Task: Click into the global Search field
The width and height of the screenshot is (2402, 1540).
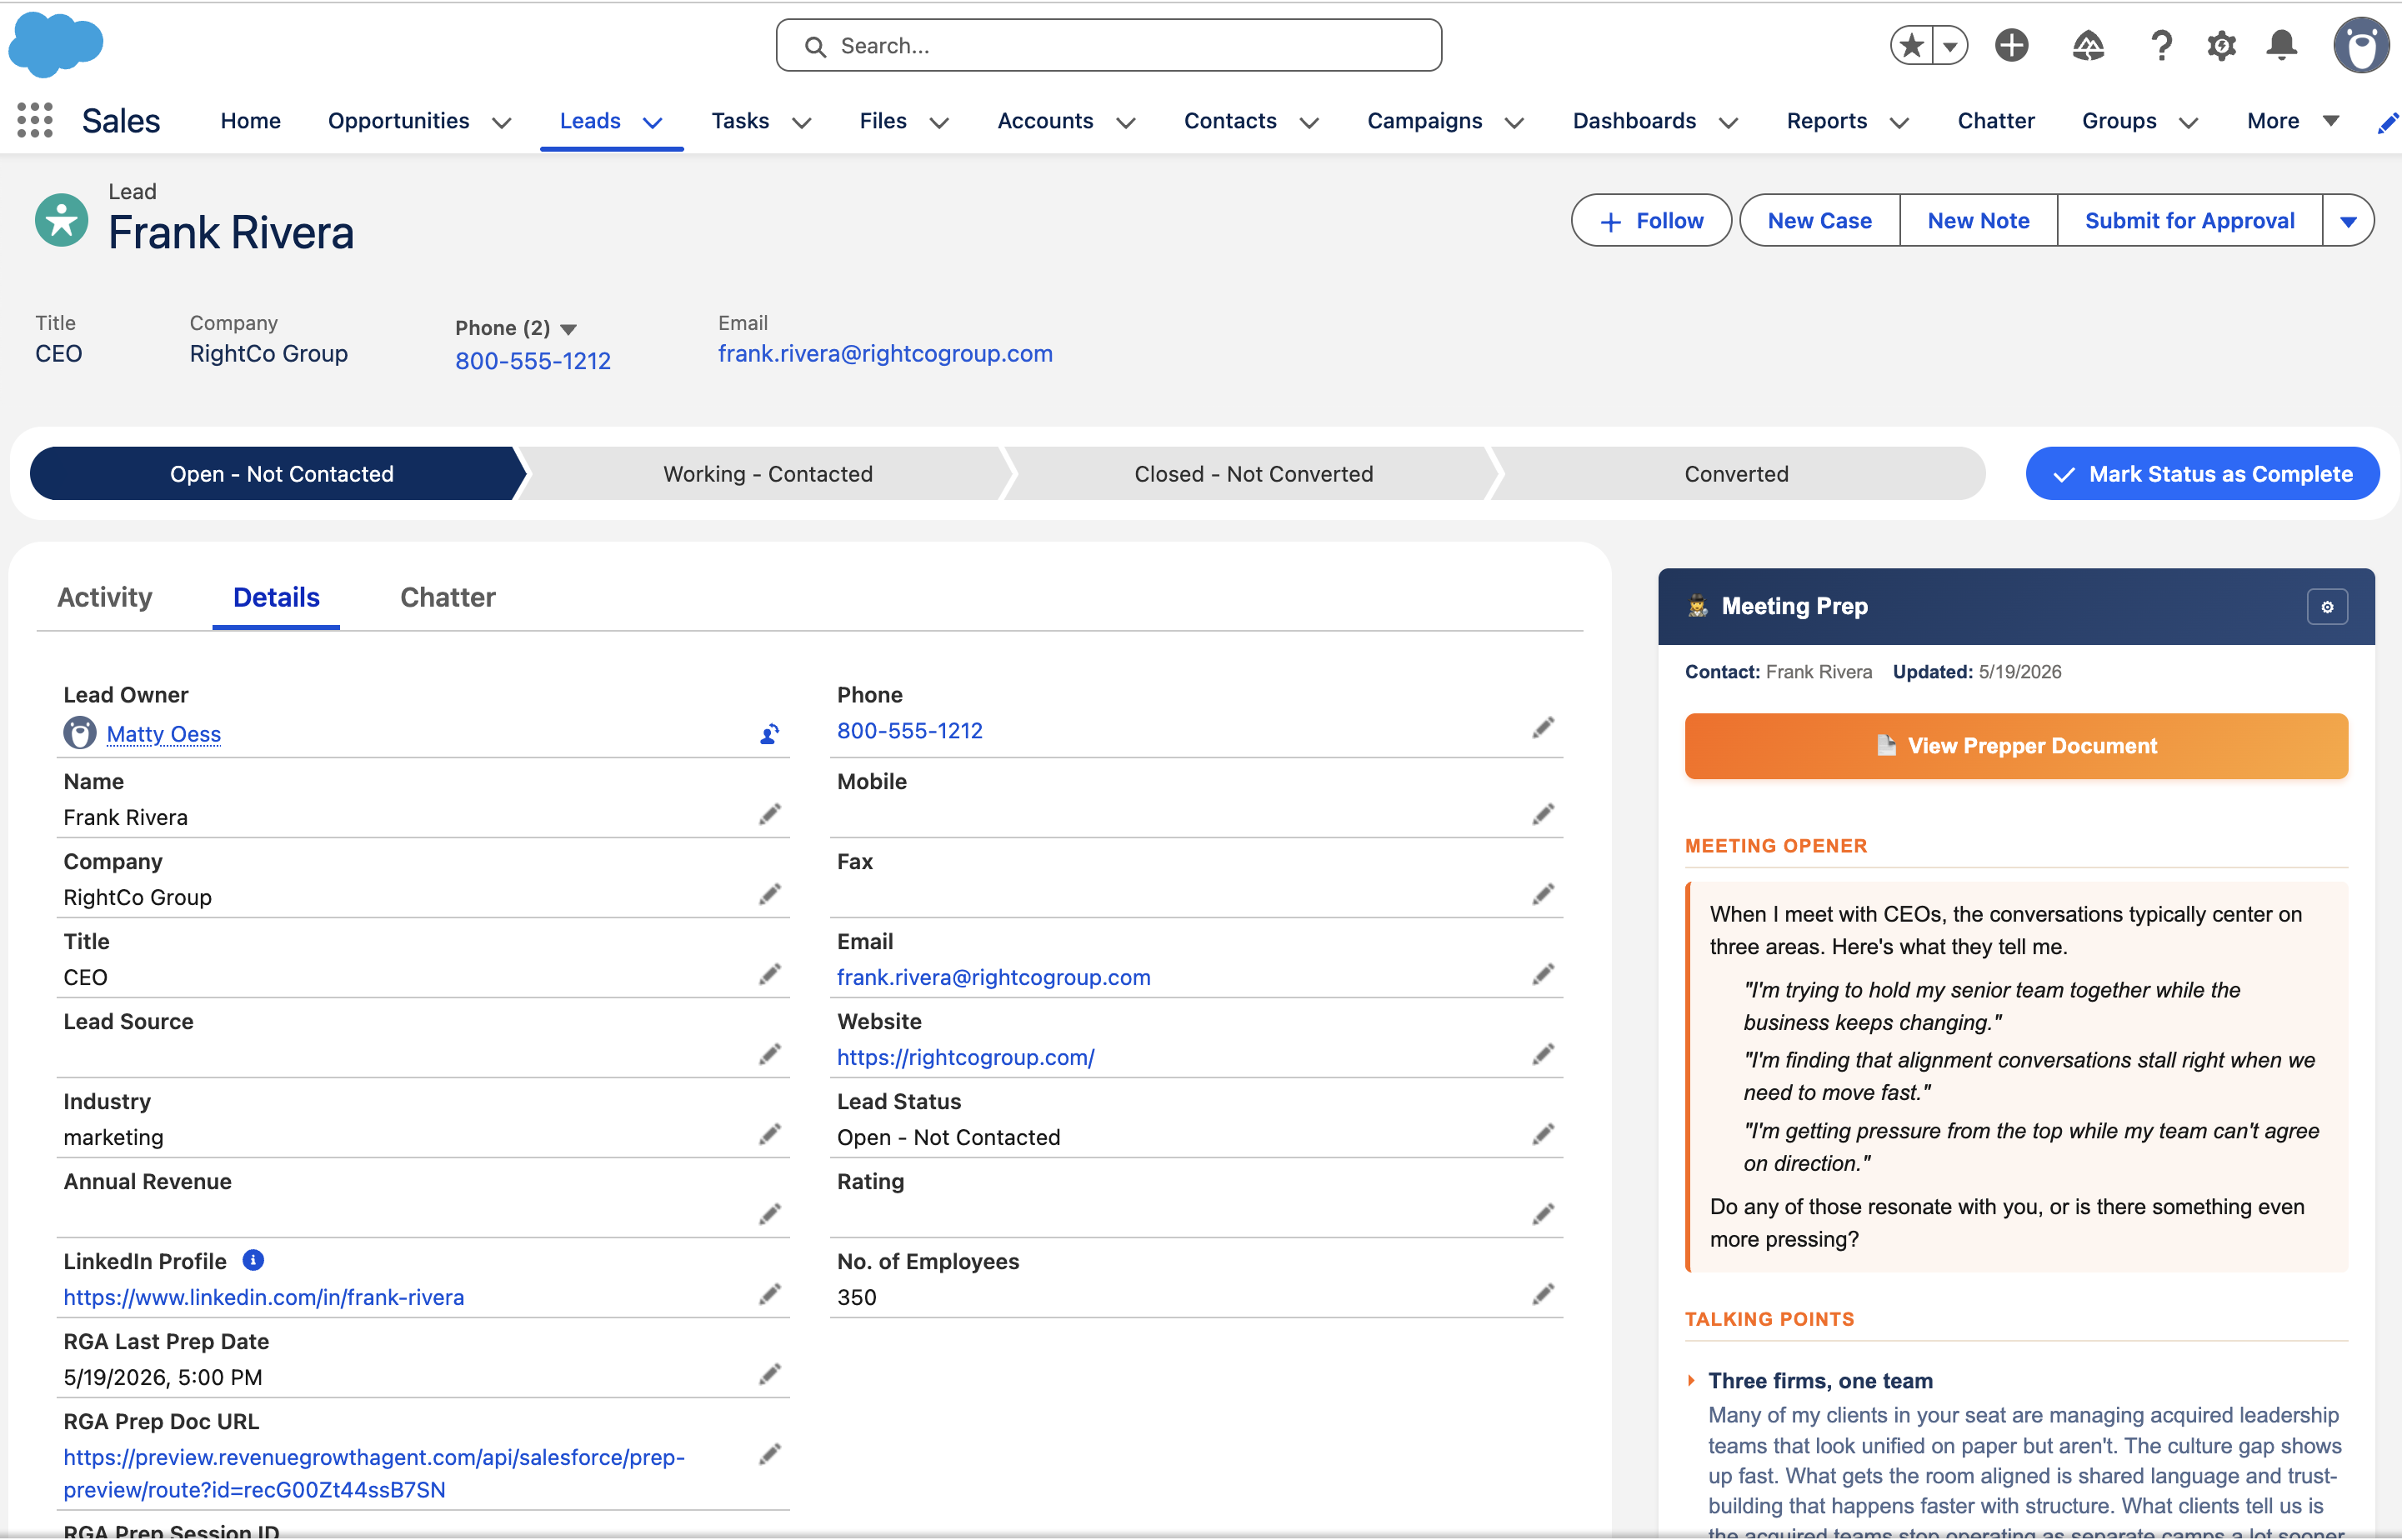Action: (x=1108, y=46)
